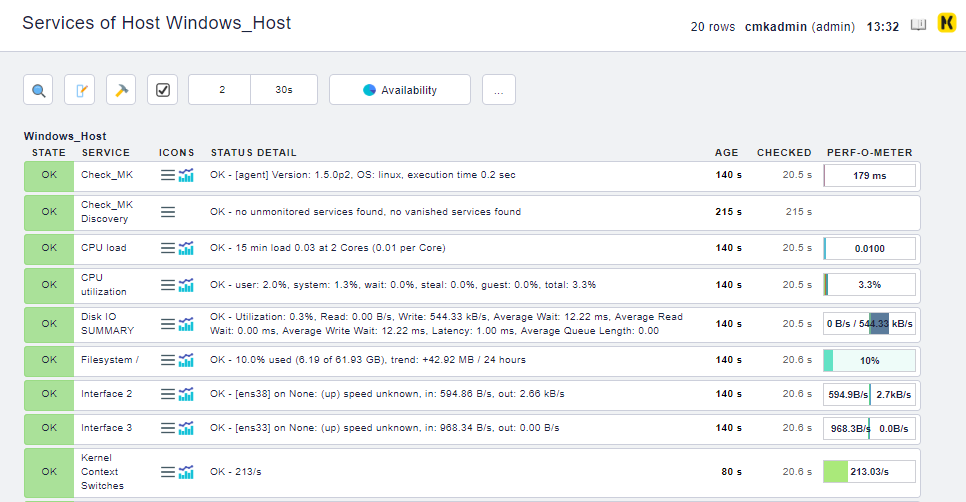Screen dimensions: 966x502
Task: Expand the action menu for Check_MK Discovery
Action: (168, 212)
